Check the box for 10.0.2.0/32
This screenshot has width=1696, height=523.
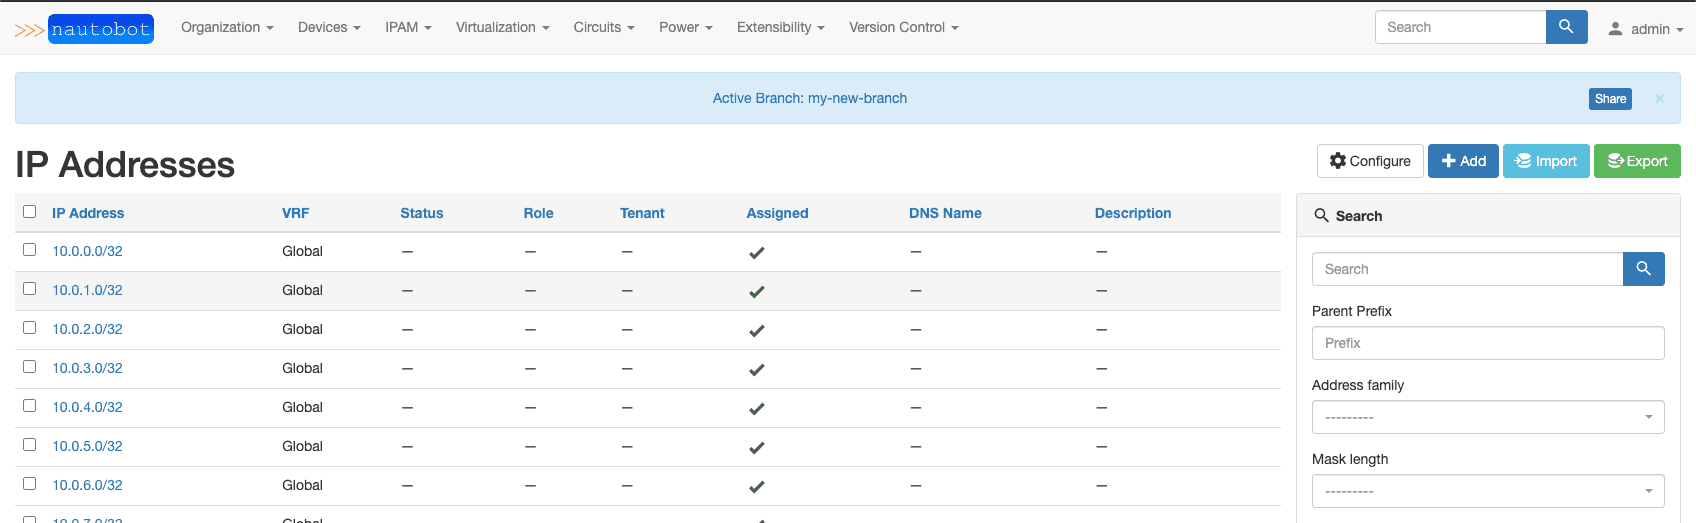point(30,328)
